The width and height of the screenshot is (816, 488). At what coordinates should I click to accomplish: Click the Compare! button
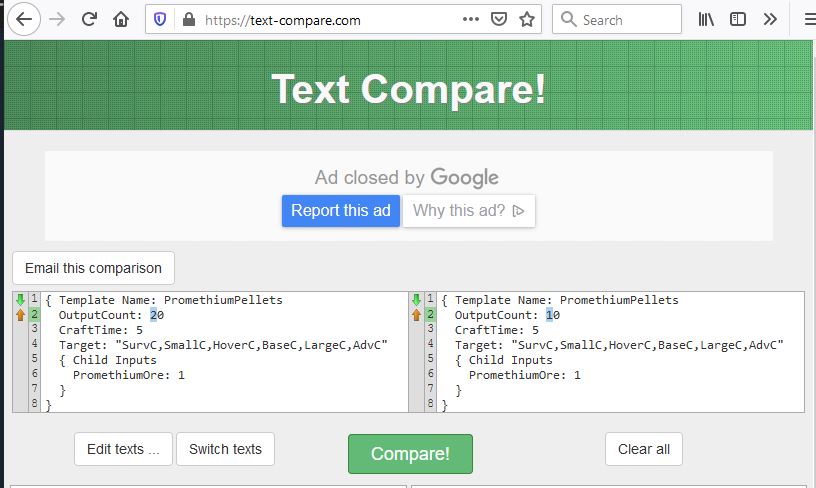410,454
